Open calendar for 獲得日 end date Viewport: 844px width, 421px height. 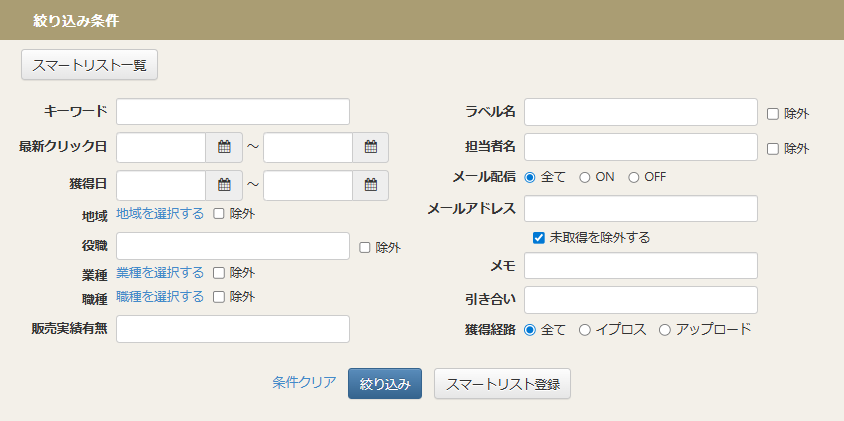coord(370,185)
